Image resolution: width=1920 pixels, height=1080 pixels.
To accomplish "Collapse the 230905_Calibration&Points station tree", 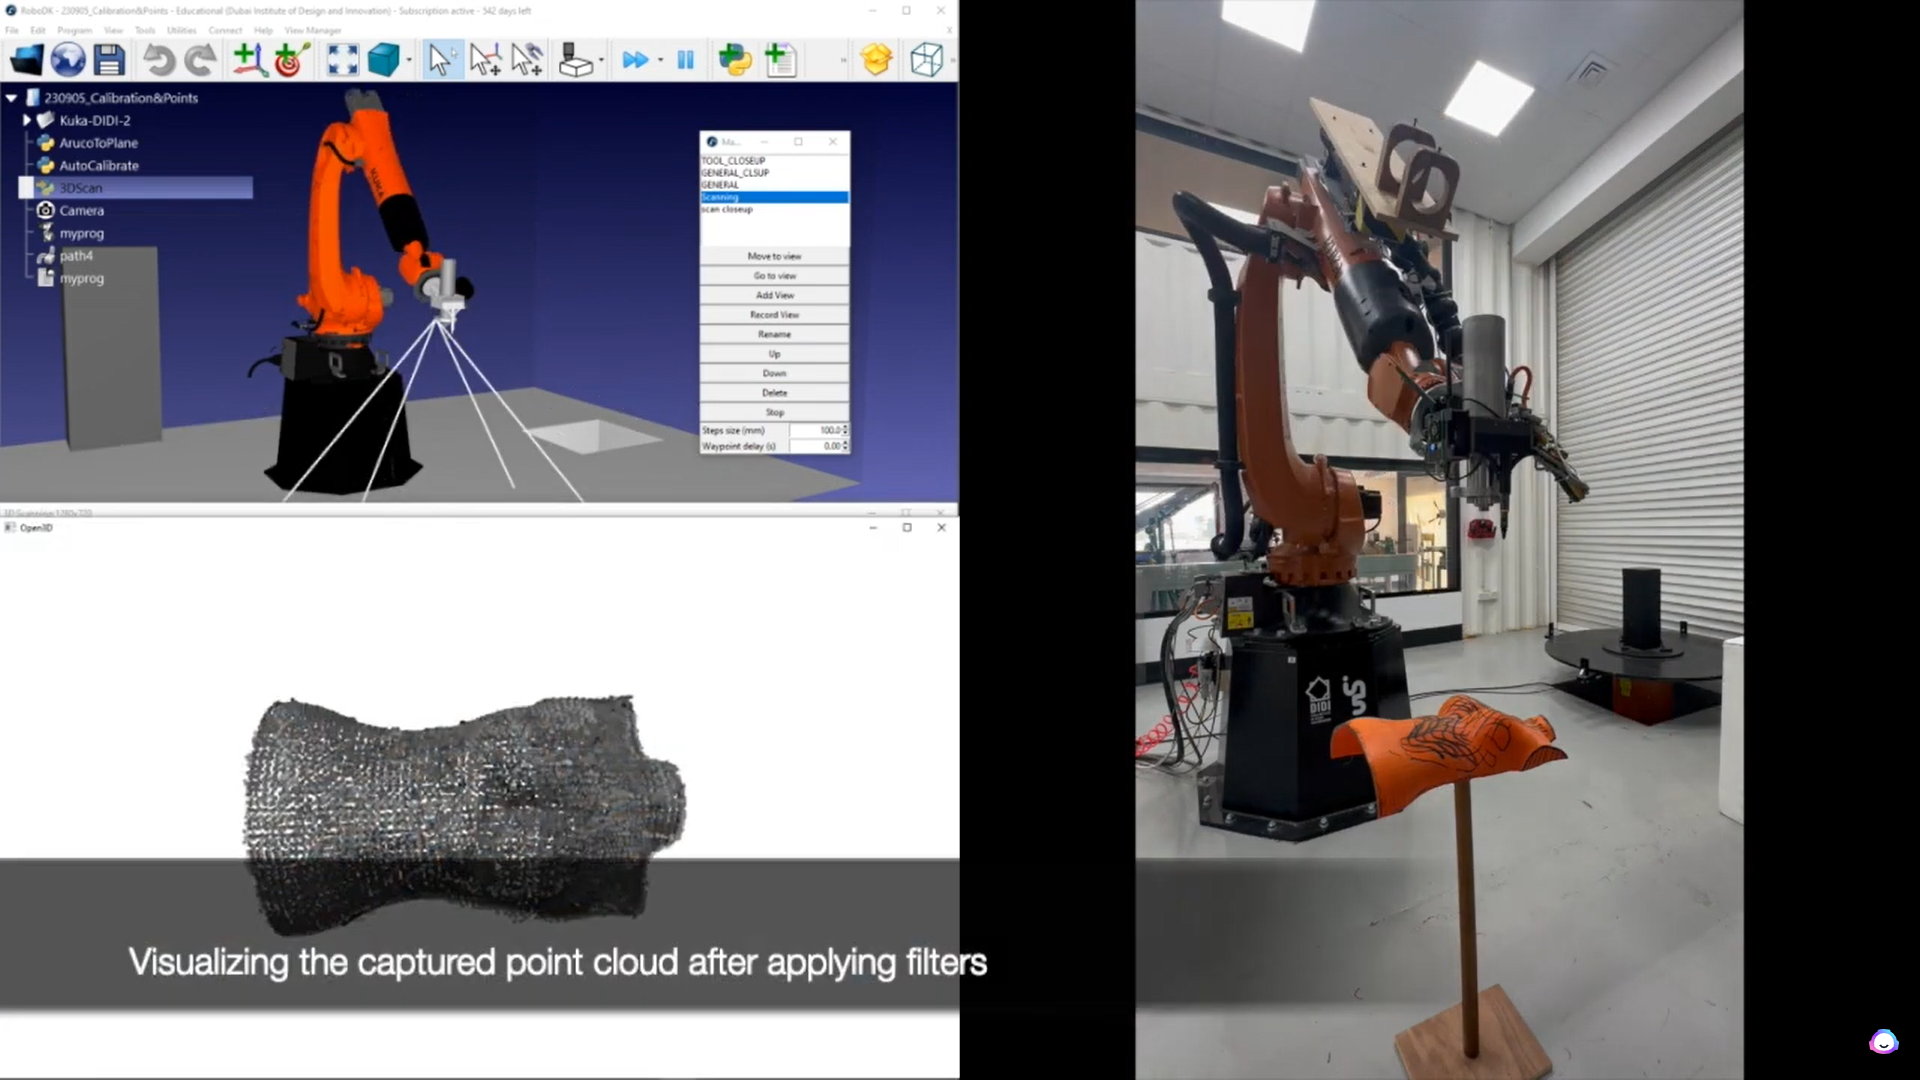I will pos(12,98).
